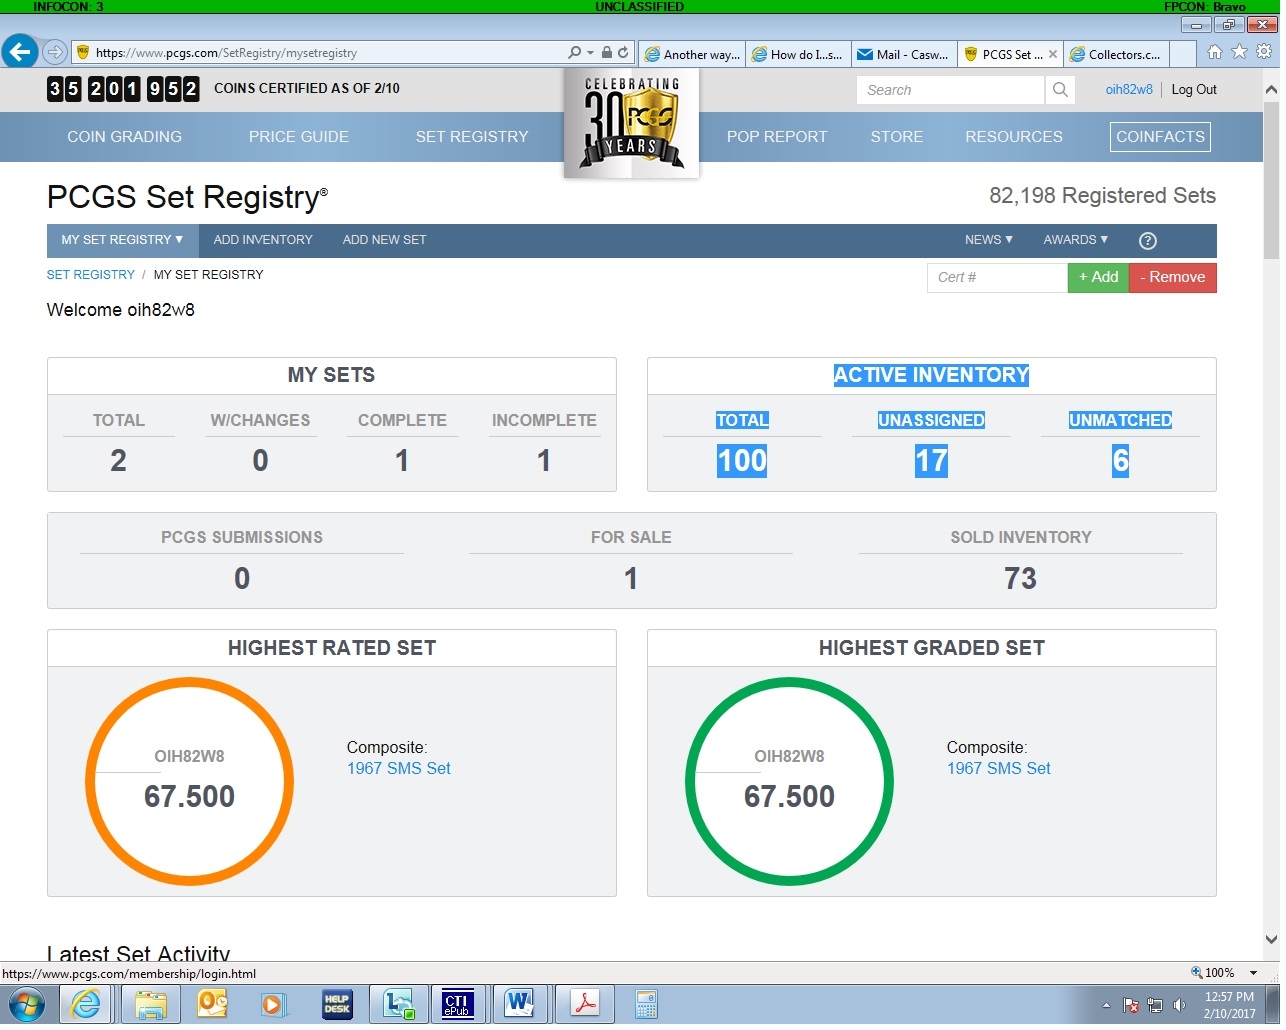Show hidden tray icons arrow
The image size is (1286, 1030).
[x=1106, y=1005]
